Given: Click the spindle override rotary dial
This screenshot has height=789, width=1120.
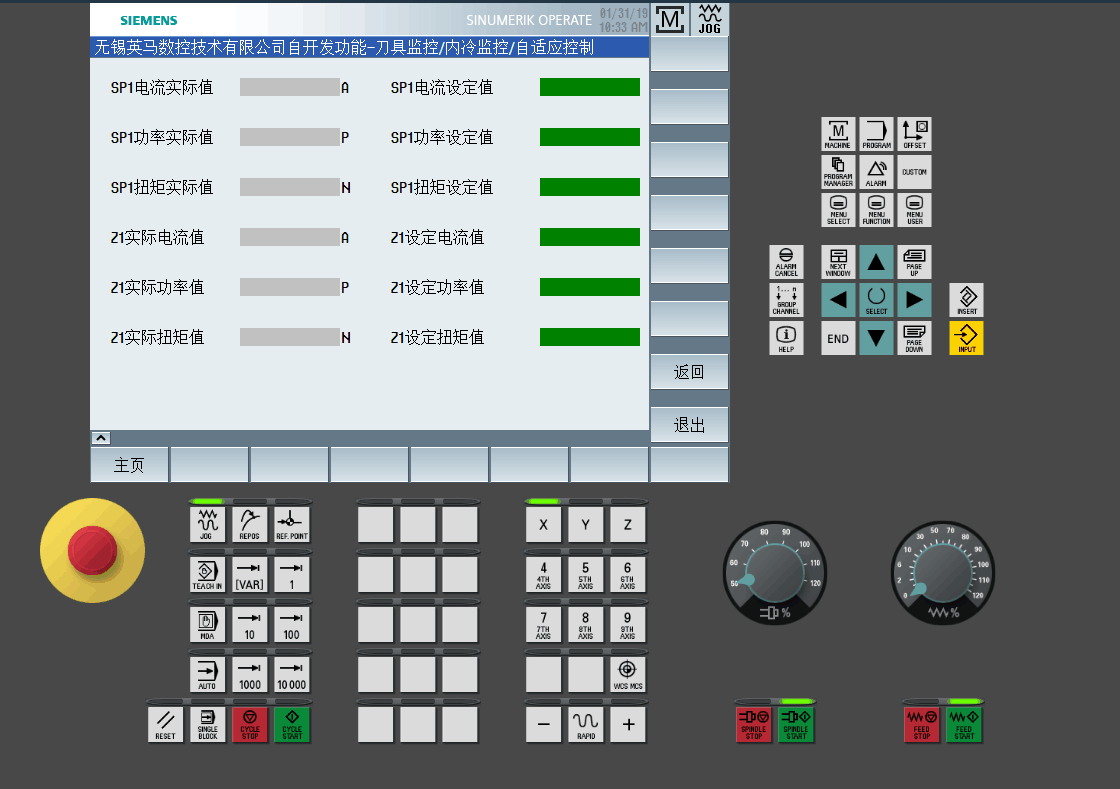Looking at the screenshot, I should pyautogui.click(x=774, y=571).
